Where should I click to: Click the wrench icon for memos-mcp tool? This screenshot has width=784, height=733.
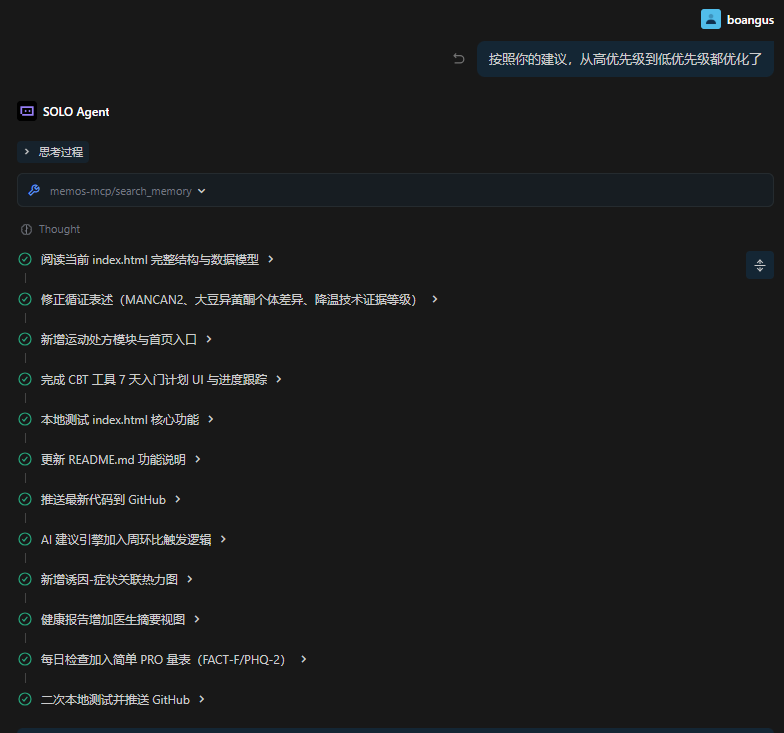(34, 190)
